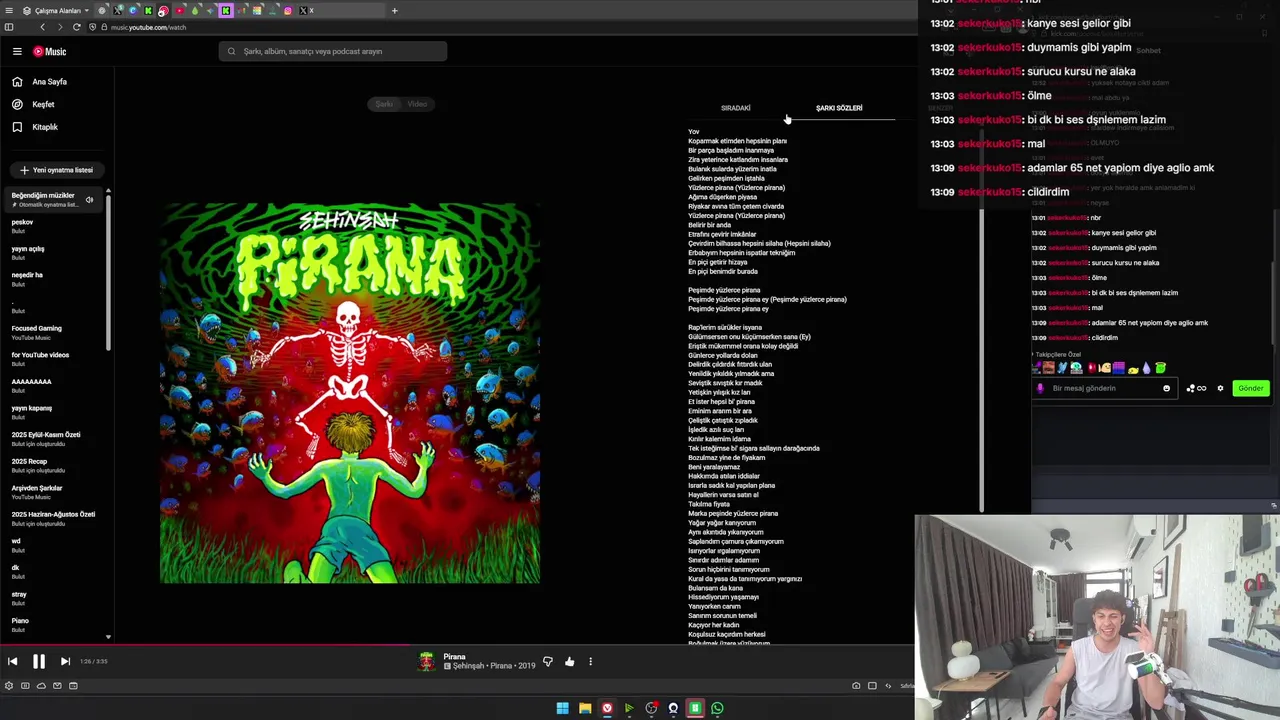Viewport: 1280px width, 720px height.
Task: Click the down arrow of the playlist scrollbar
Action: 108,637
